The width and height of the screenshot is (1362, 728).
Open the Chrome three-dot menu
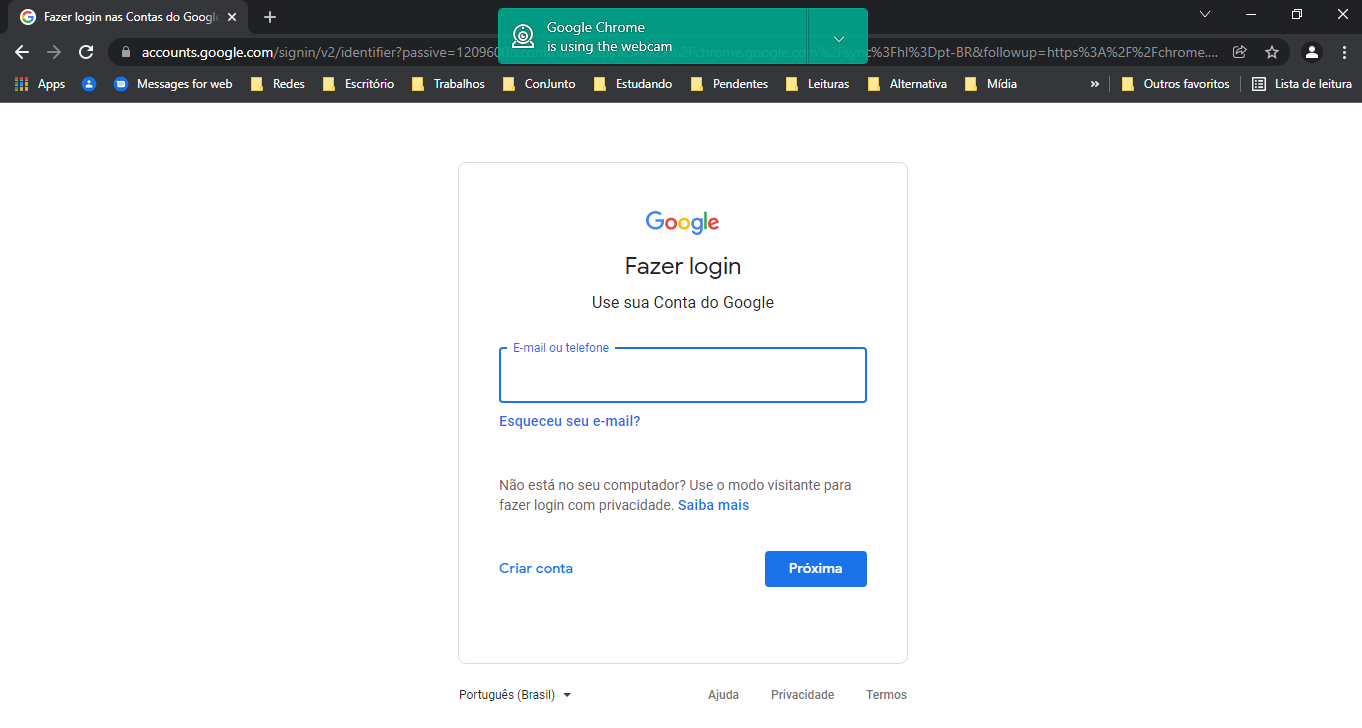(1343, 52)
